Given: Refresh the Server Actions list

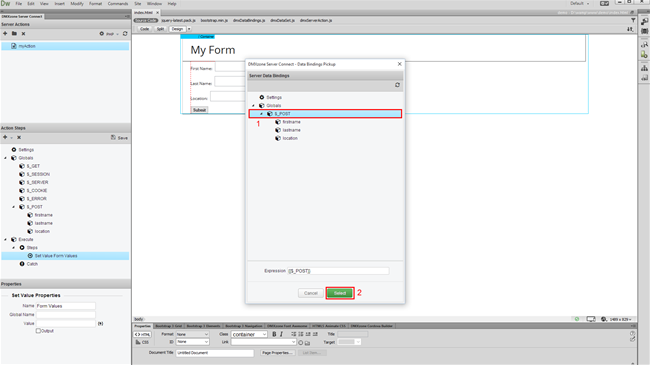Looking at the screenshot, I should (125, 34).
